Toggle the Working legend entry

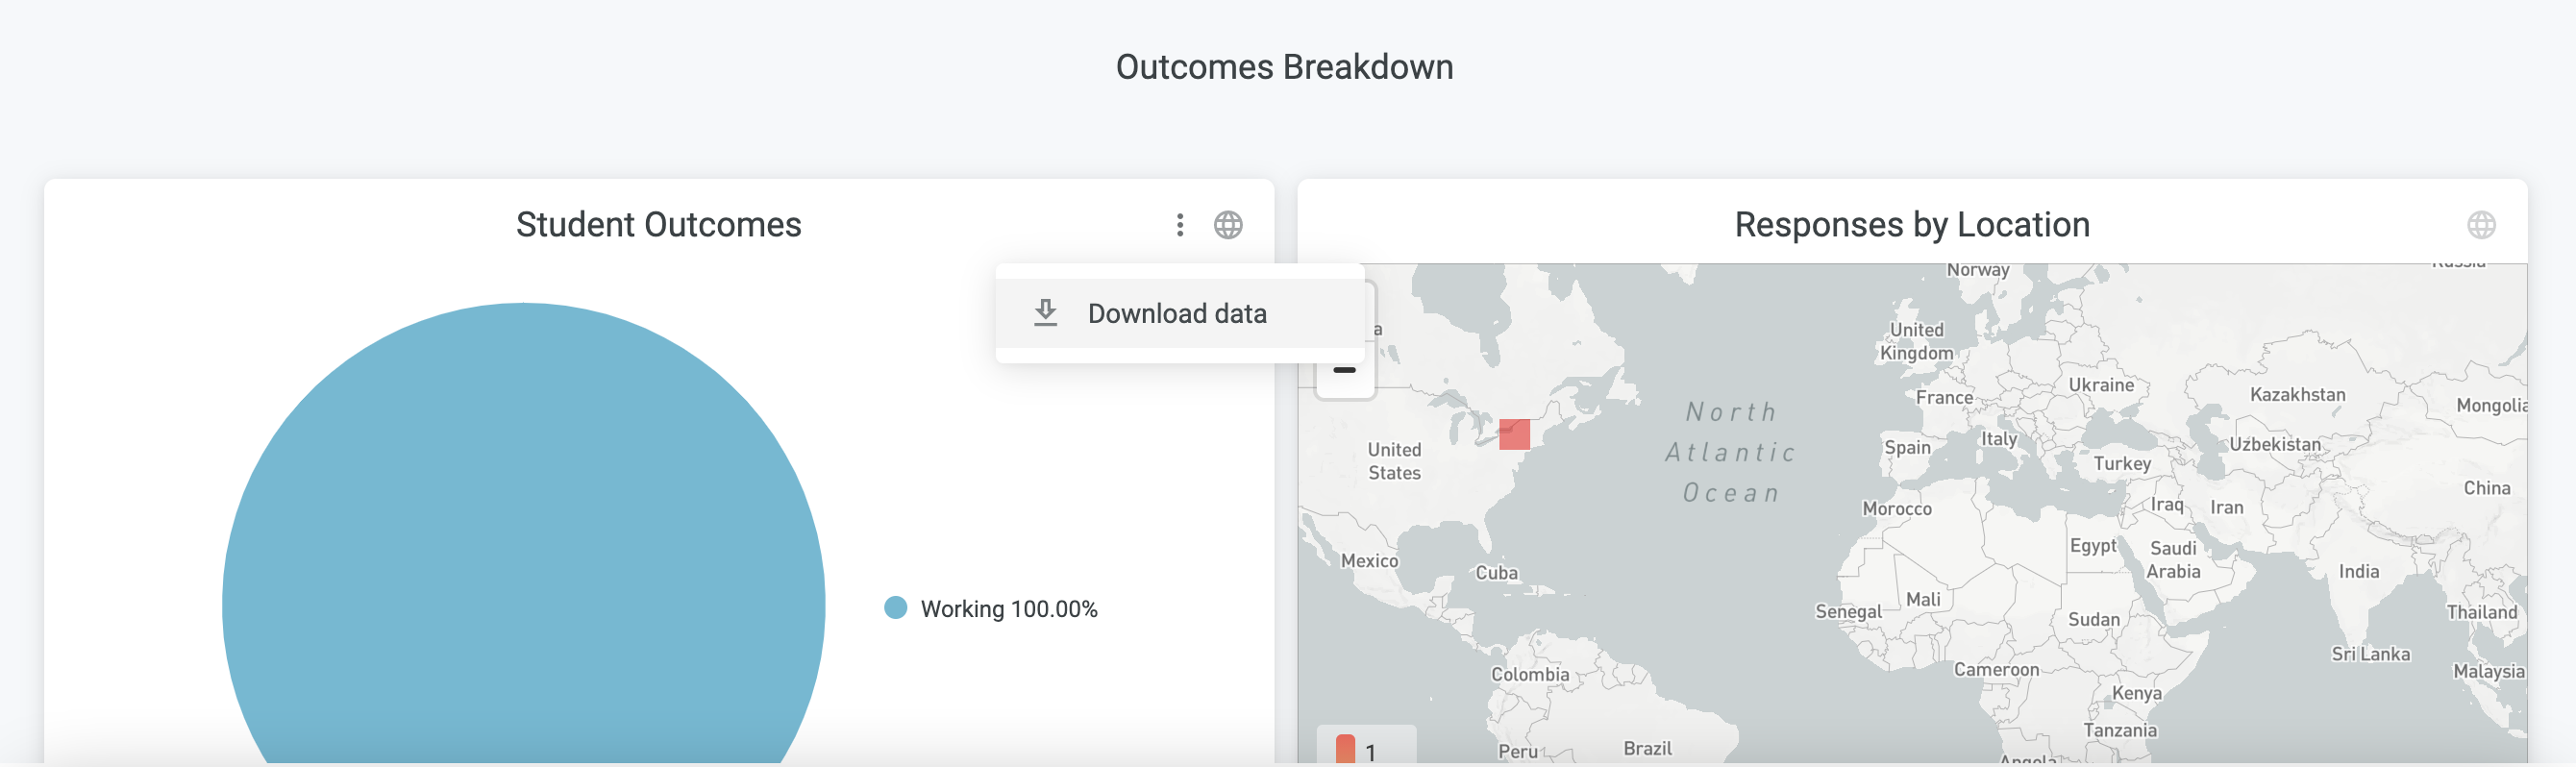(x=991, y=609)
